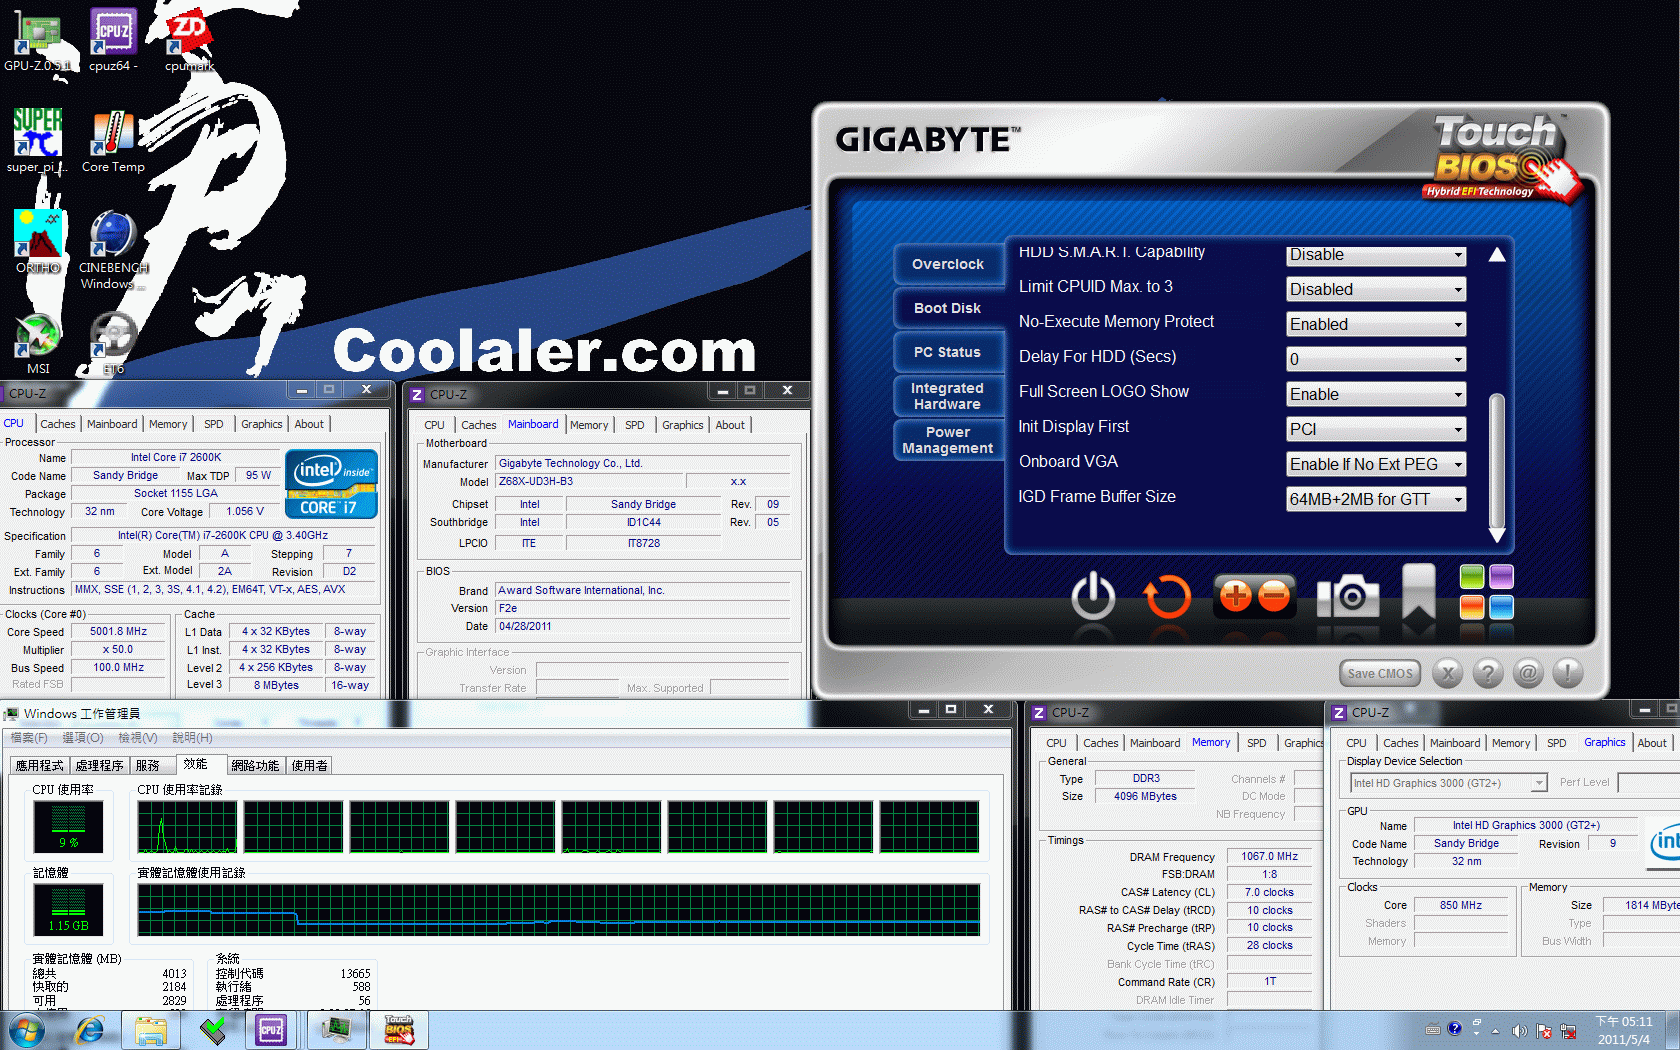Open SPD tab in the CPU-Z Mainboard window

point(635,425)
